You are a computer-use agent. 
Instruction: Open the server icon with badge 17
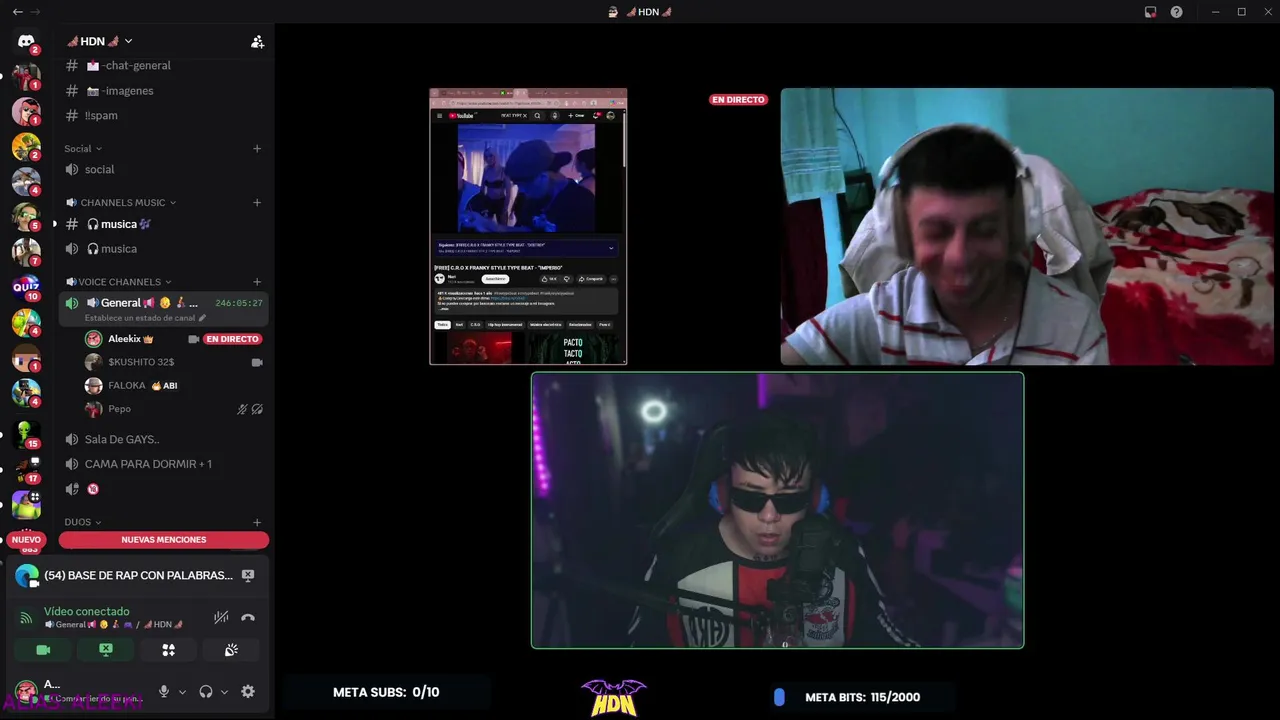26,468
